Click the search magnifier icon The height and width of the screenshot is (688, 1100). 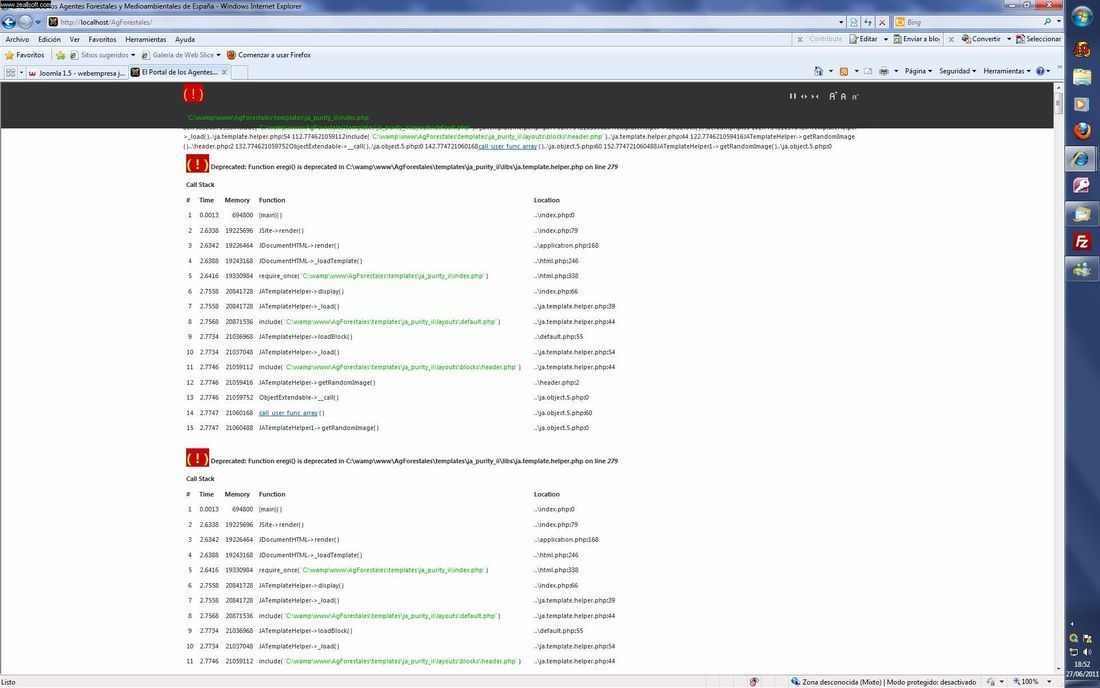coord(1047,22)
